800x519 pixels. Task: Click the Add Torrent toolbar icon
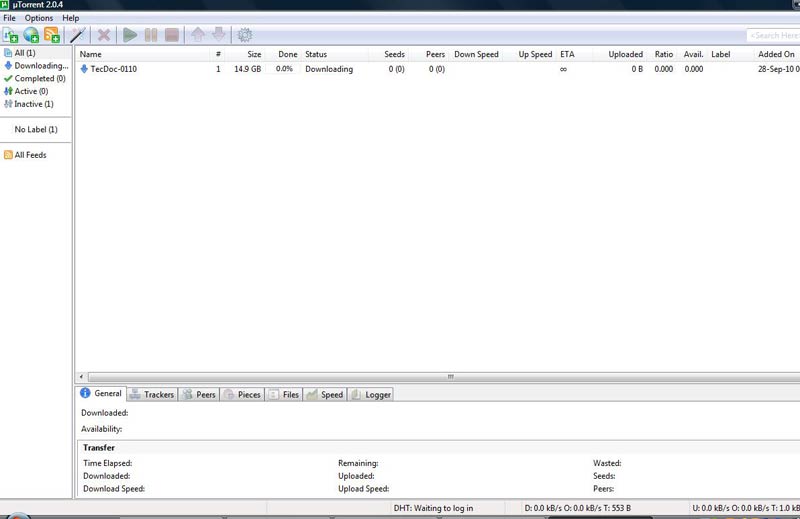10,35
